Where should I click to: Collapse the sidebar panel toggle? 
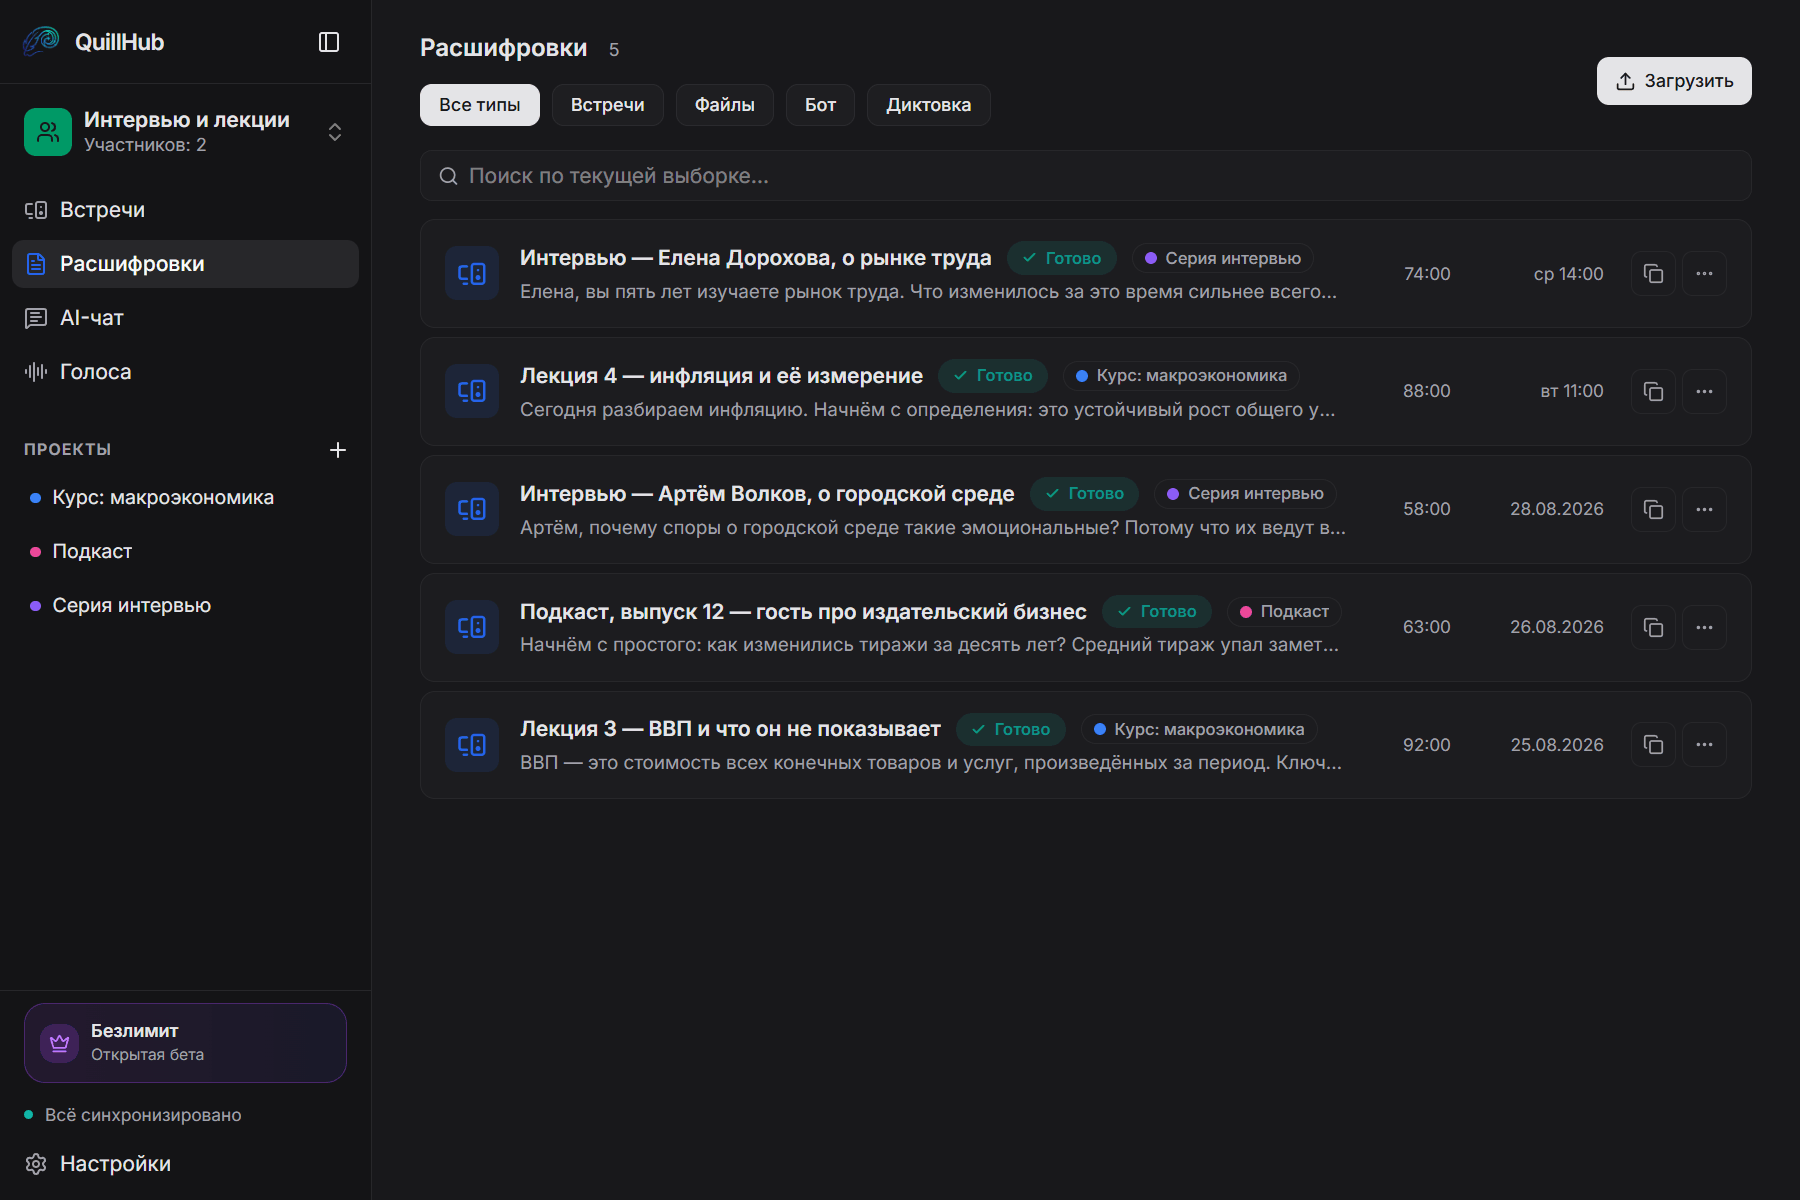click(329, 42)
